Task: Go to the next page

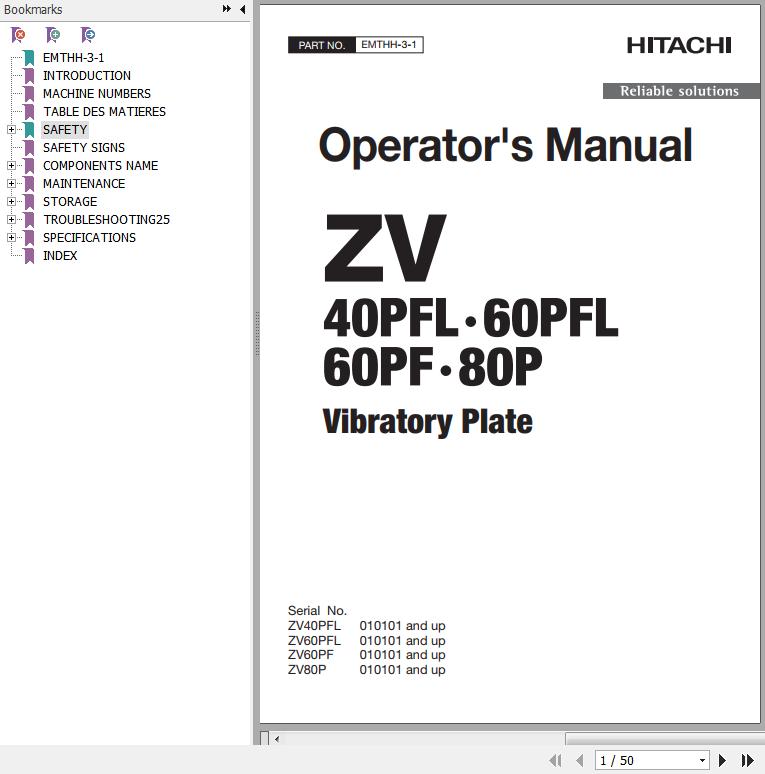Action: (x=722, y=760)
